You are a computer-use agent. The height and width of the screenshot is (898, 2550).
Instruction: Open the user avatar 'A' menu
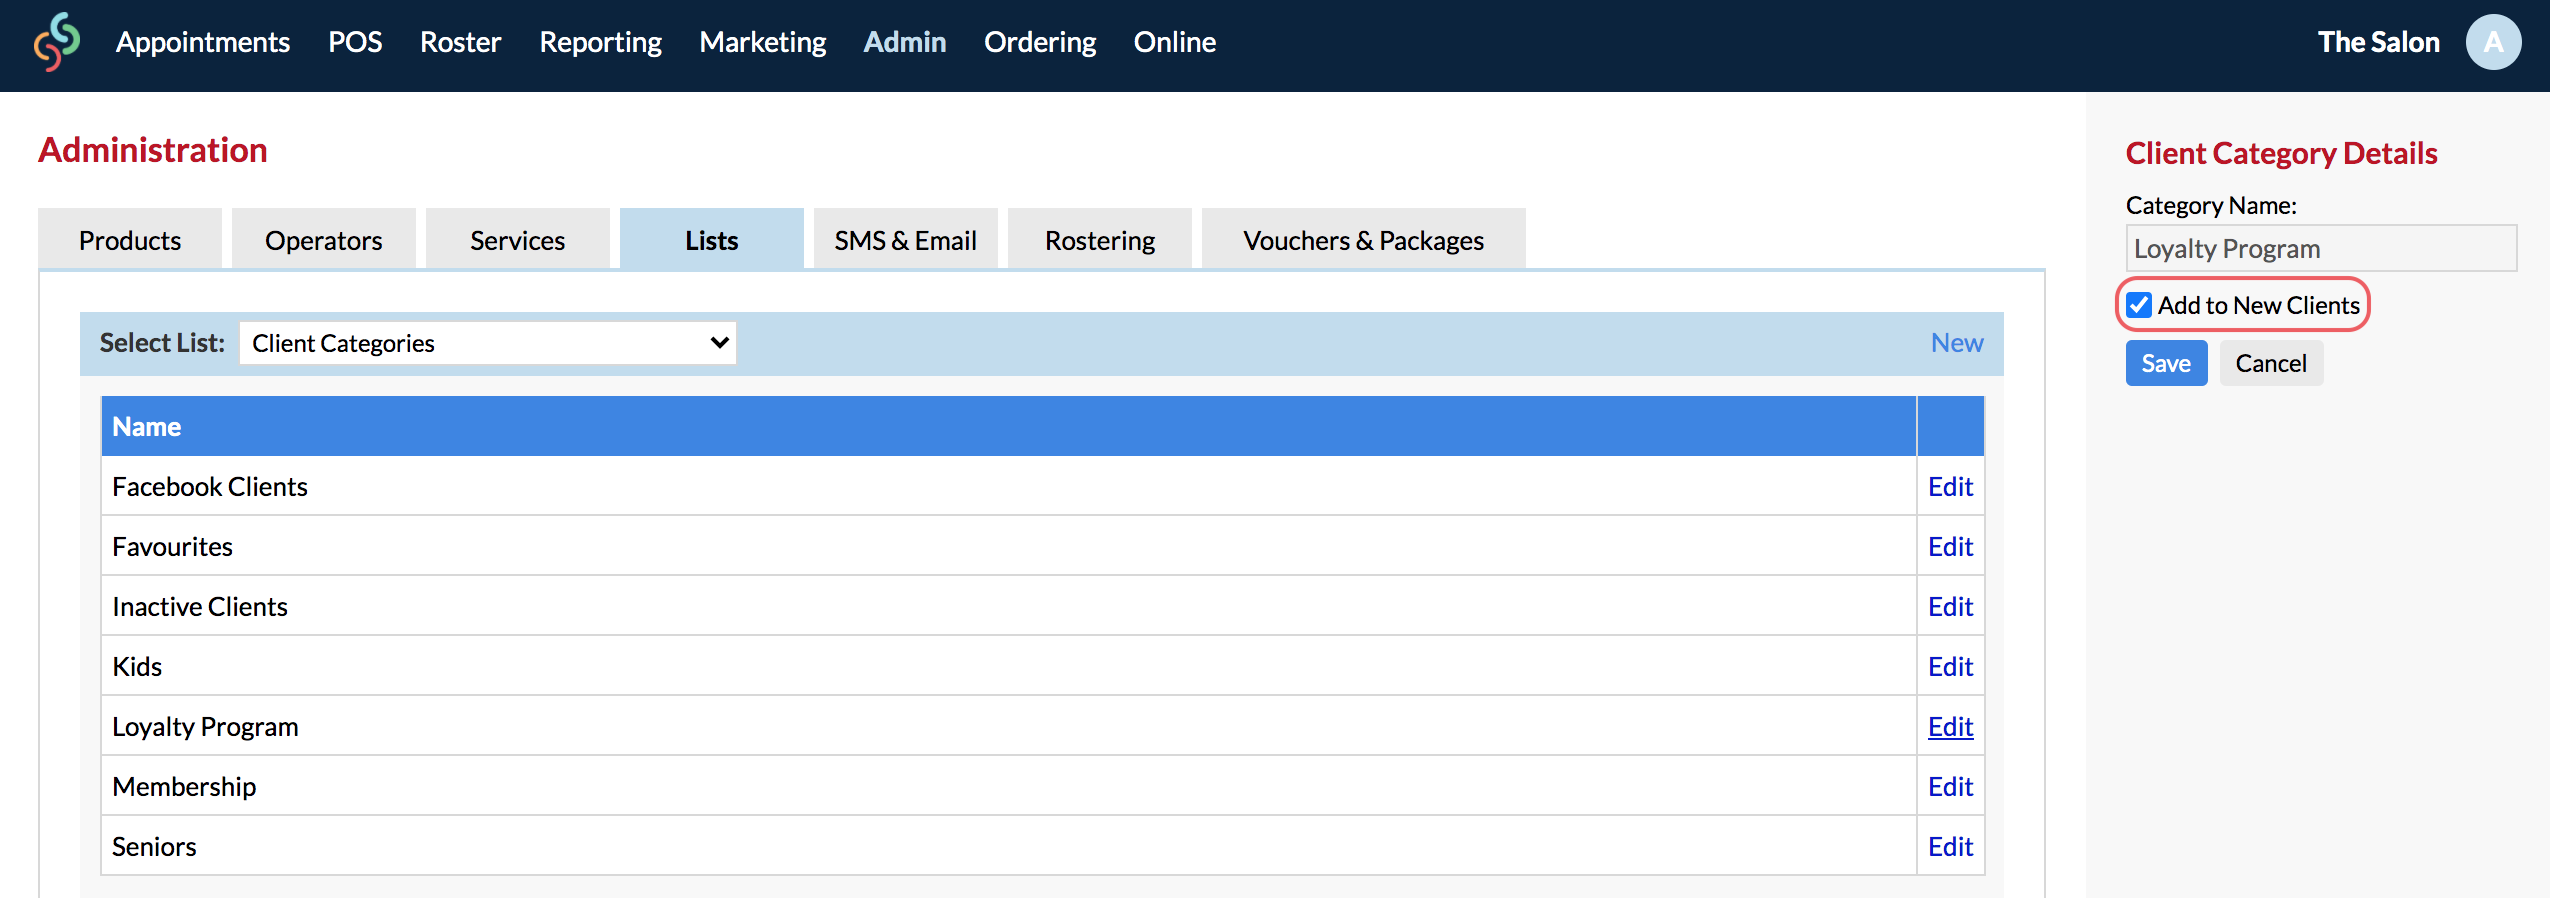click(x=2493, y=42)
